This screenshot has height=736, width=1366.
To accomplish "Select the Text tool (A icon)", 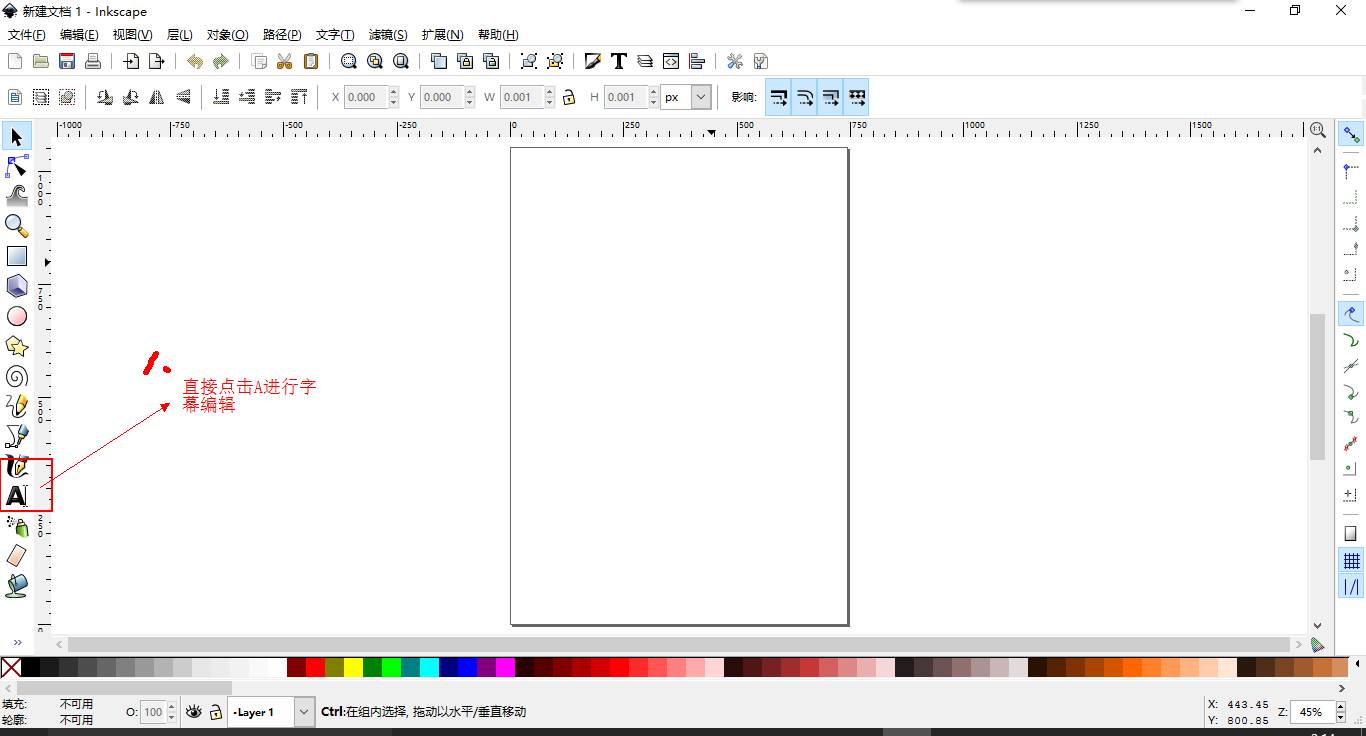I will [17, 495].
